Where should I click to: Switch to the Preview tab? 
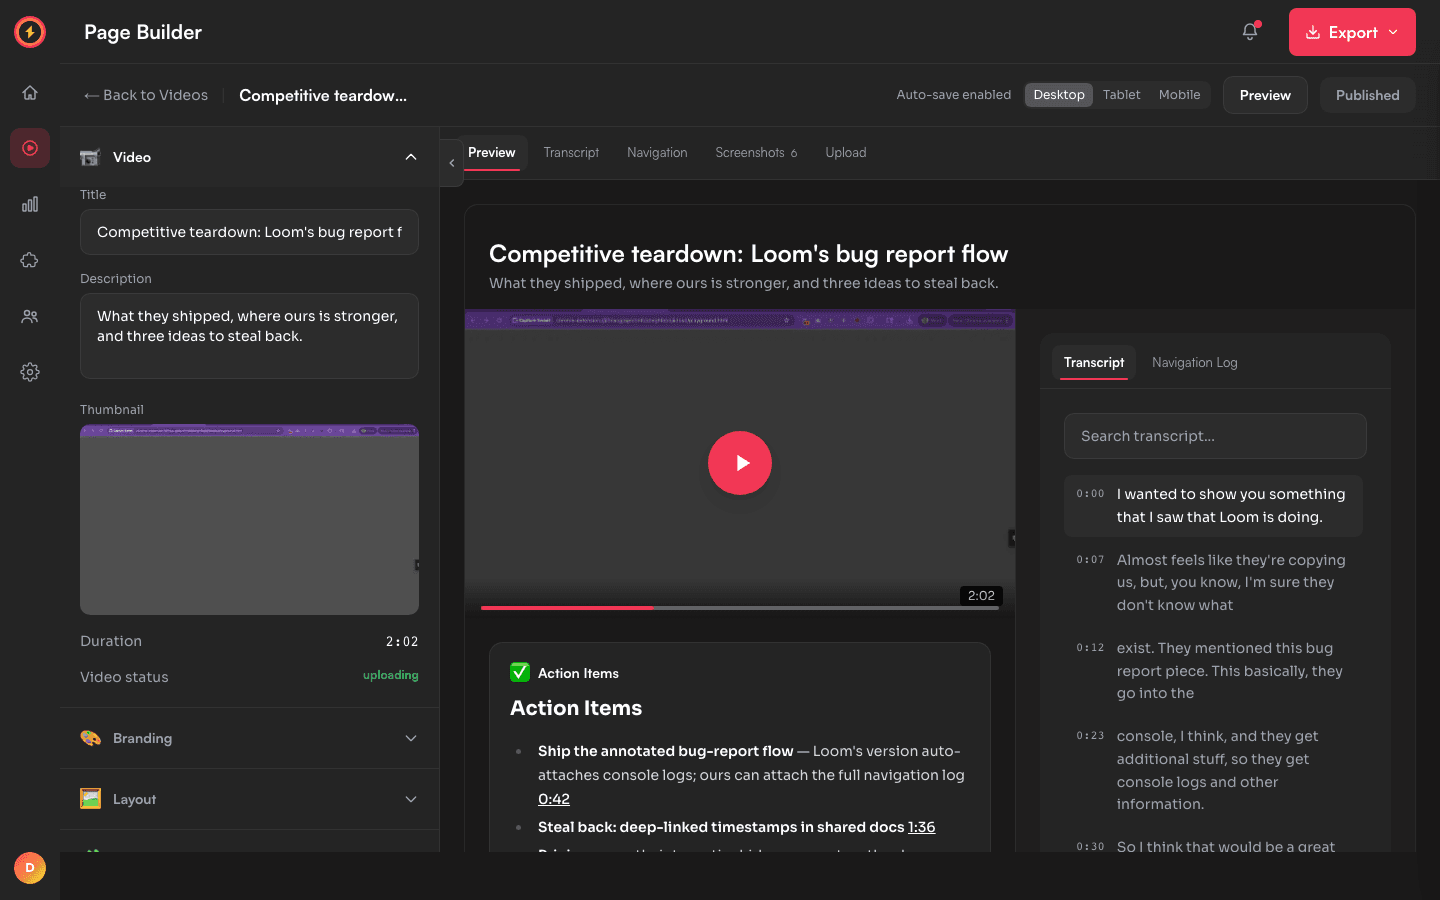point(492,153)
